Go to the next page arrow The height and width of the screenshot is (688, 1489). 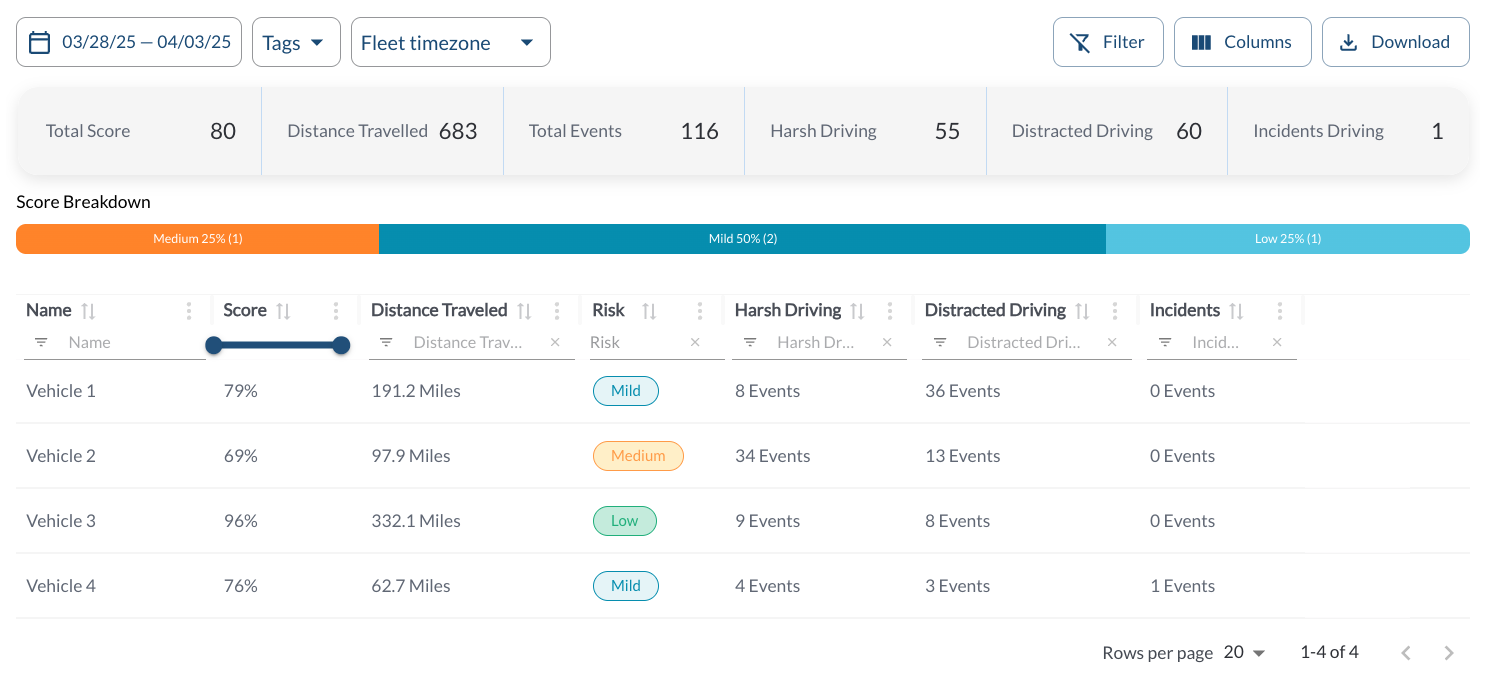pos(1449,653)
